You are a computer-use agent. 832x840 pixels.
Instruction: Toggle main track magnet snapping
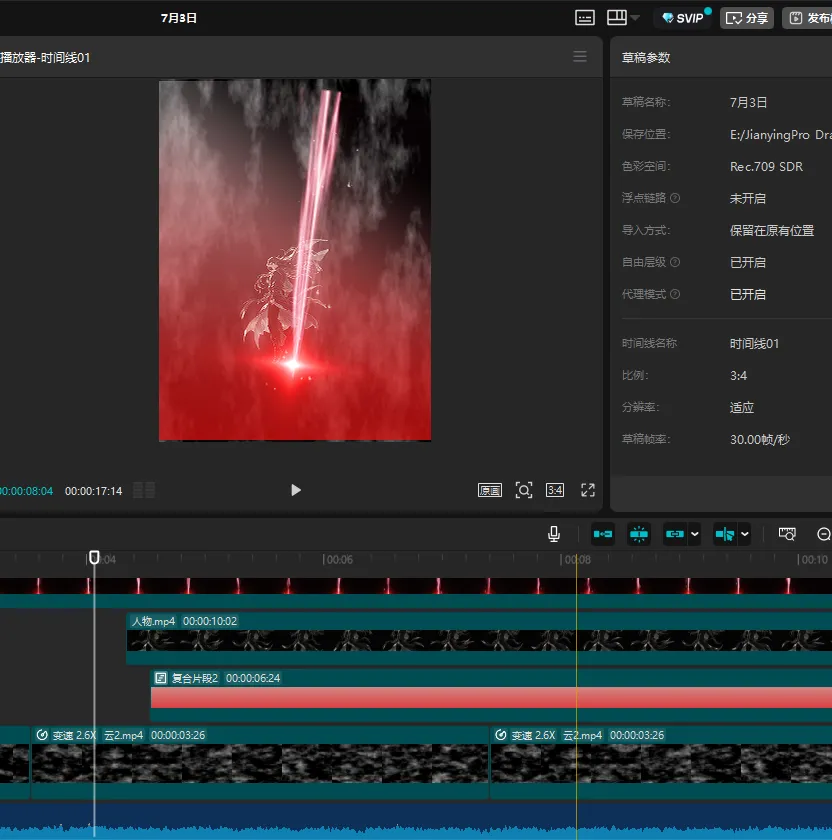(603, 534)
